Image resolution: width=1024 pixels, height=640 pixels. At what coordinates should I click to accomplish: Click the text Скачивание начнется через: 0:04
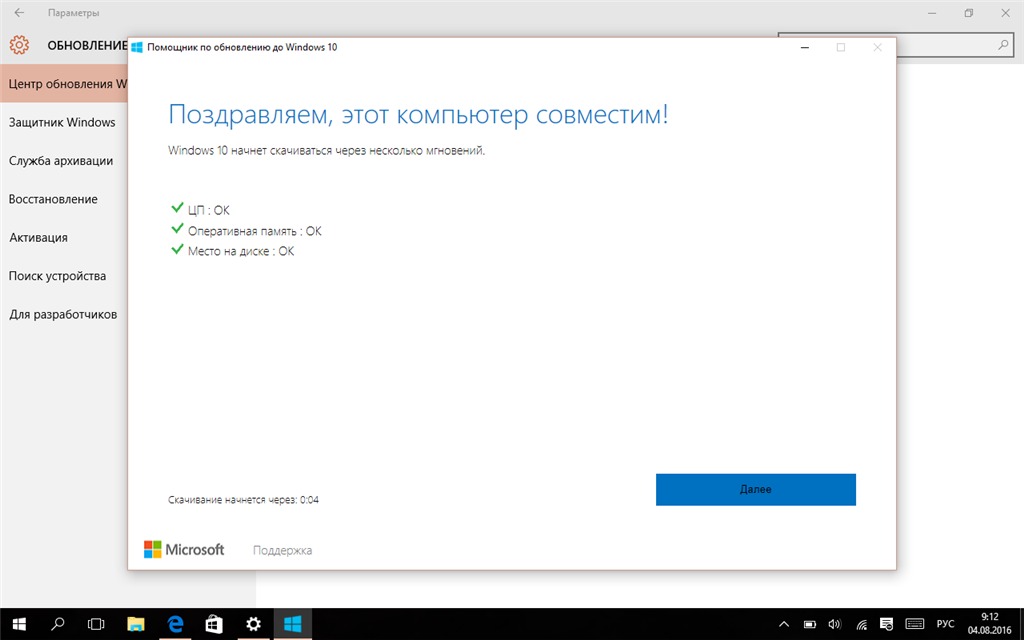244,500
